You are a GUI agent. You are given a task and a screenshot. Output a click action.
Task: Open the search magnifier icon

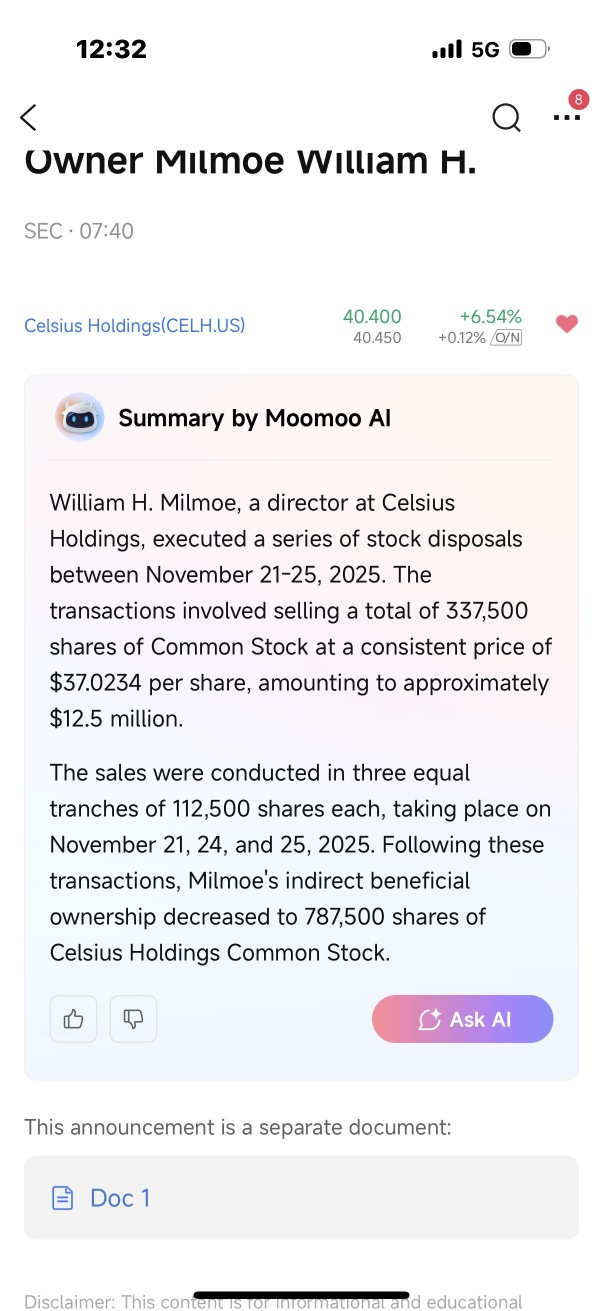point(507,118)
